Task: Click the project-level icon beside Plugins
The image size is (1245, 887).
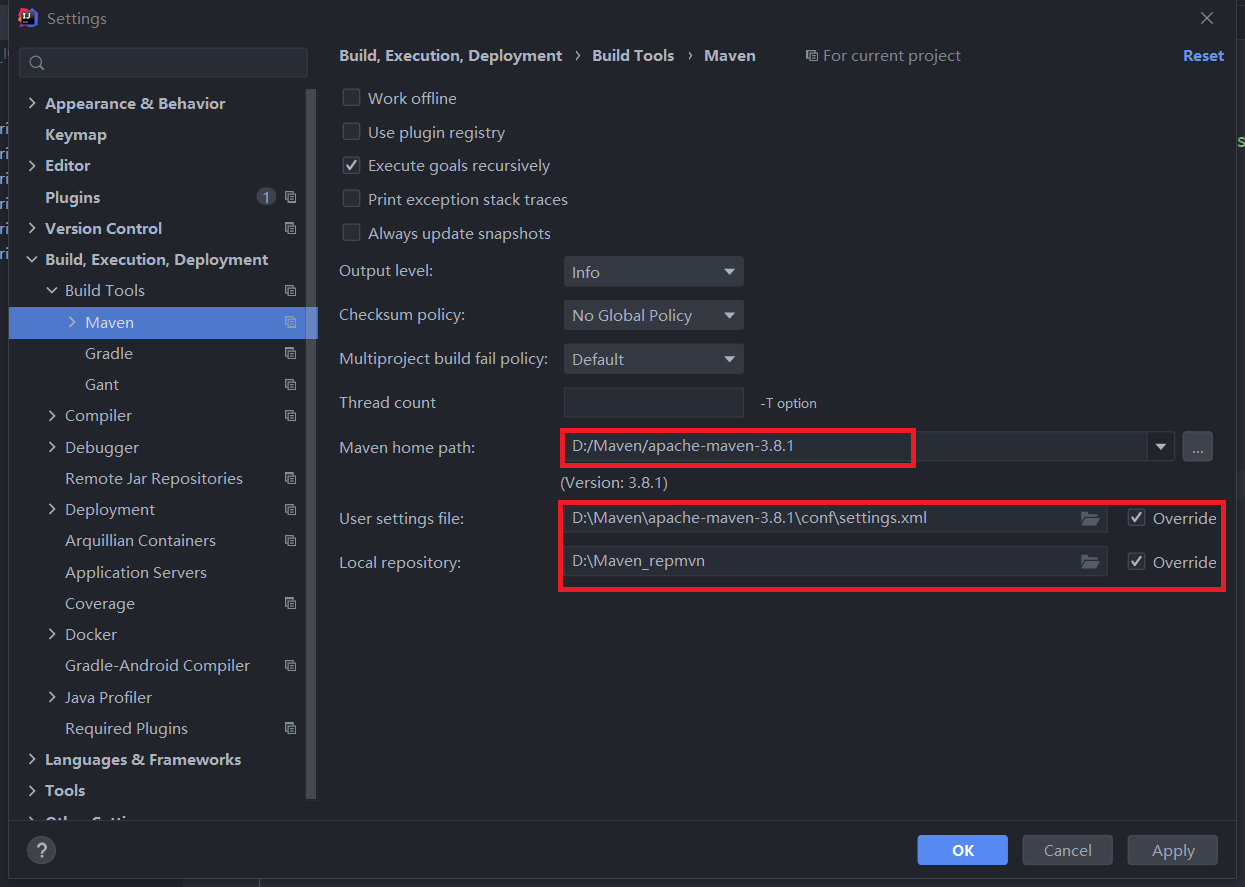Action: [290, 197]
